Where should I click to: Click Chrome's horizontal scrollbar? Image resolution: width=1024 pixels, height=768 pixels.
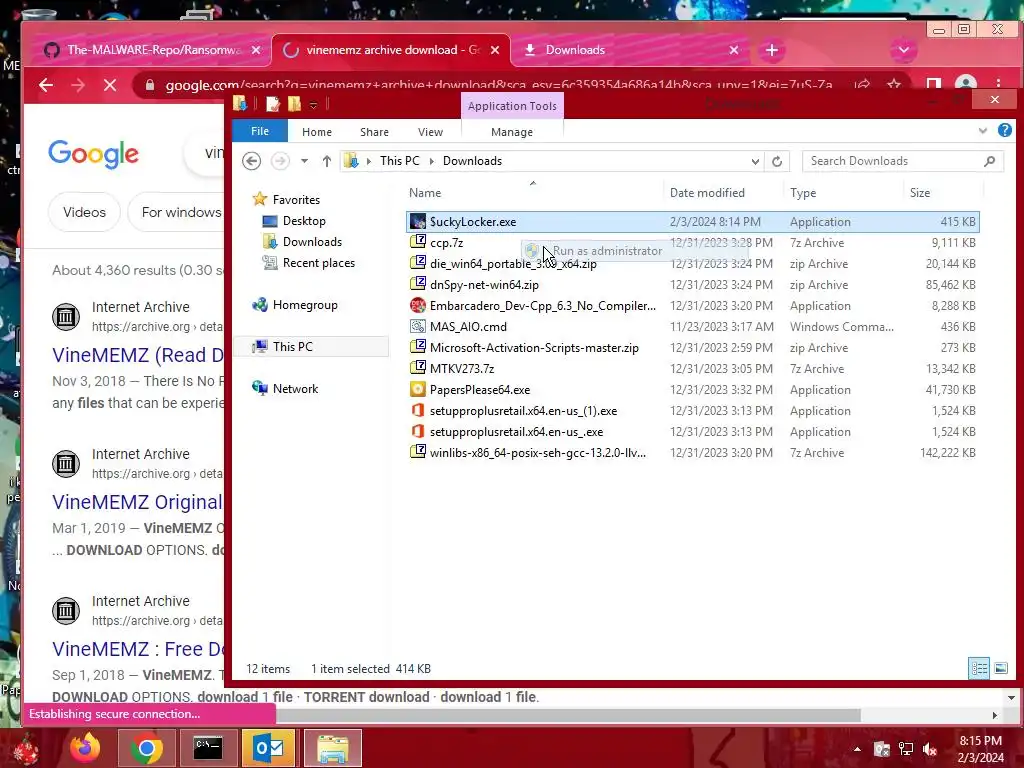click(x=568, y=715)
